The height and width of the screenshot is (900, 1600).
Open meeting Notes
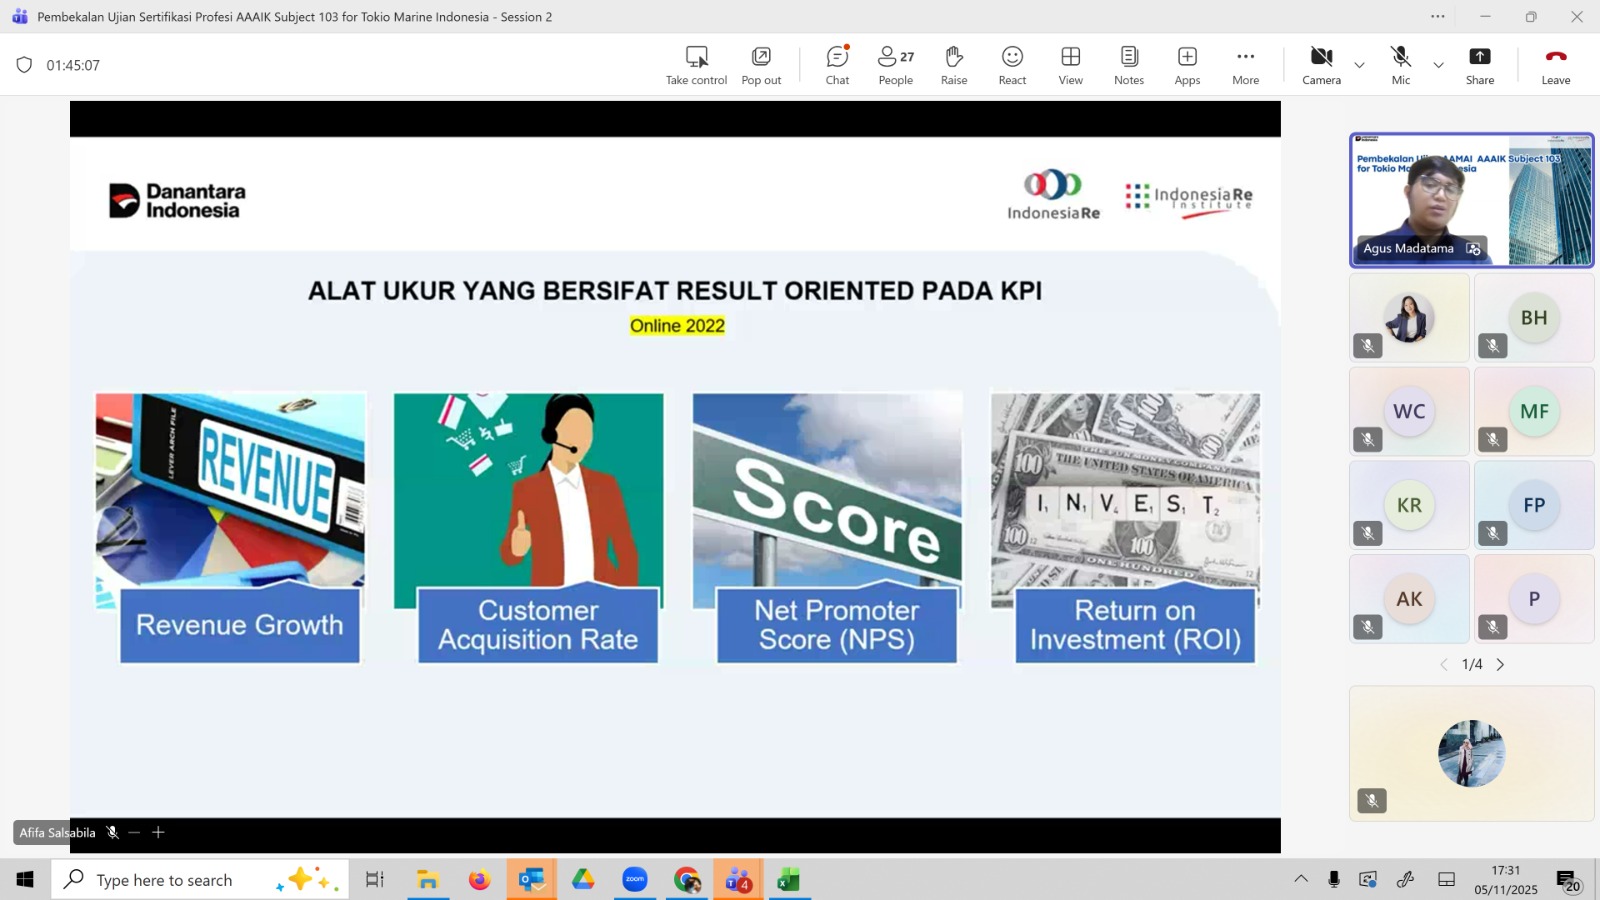(x=1129, y=65)
